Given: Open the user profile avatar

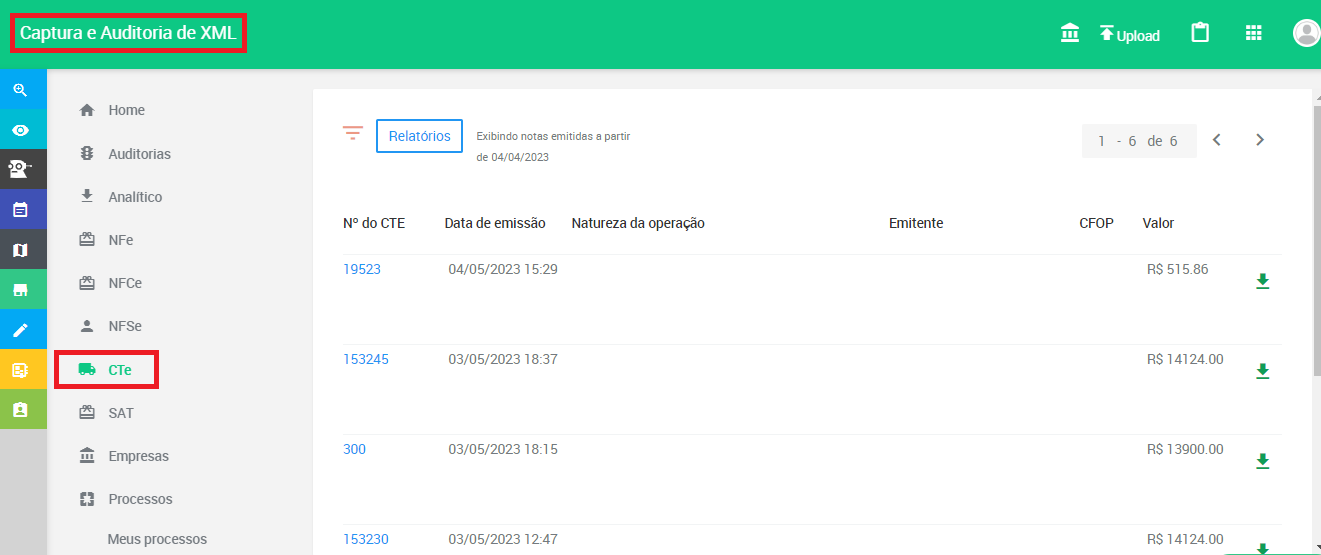Looking at the screenshot, I should (x=1306, y=33).
